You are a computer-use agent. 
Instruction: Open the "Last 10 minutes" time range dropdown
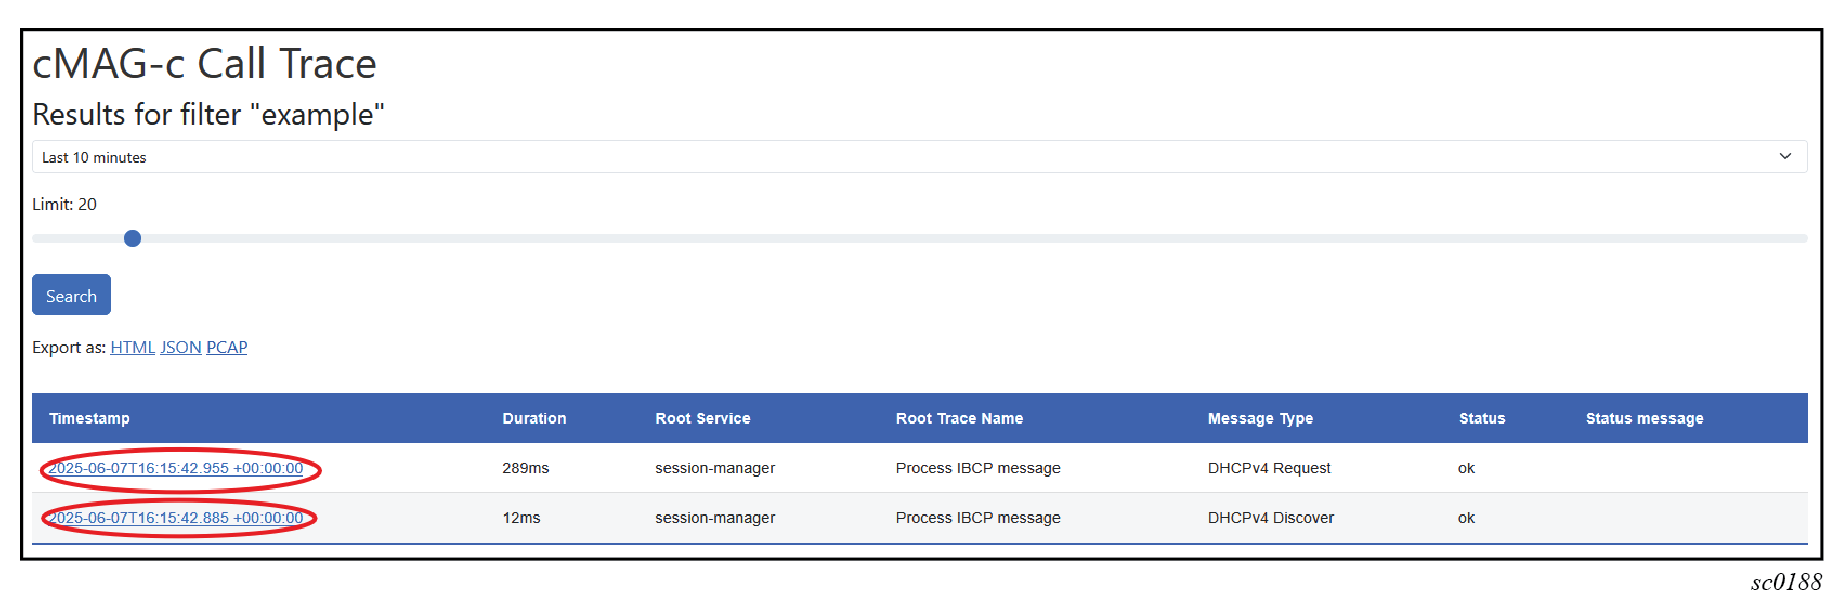(918, 157)
